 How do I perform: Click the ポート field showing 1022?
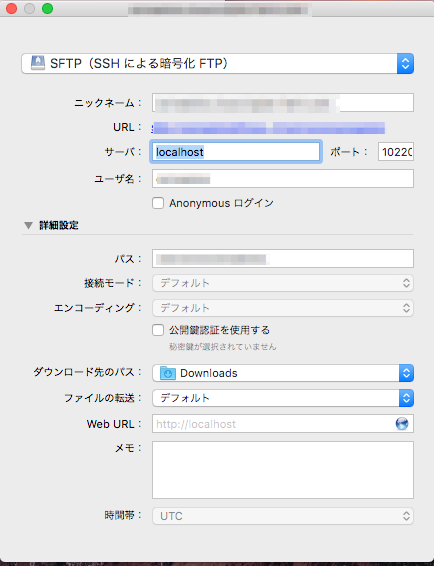pos(396,152)
